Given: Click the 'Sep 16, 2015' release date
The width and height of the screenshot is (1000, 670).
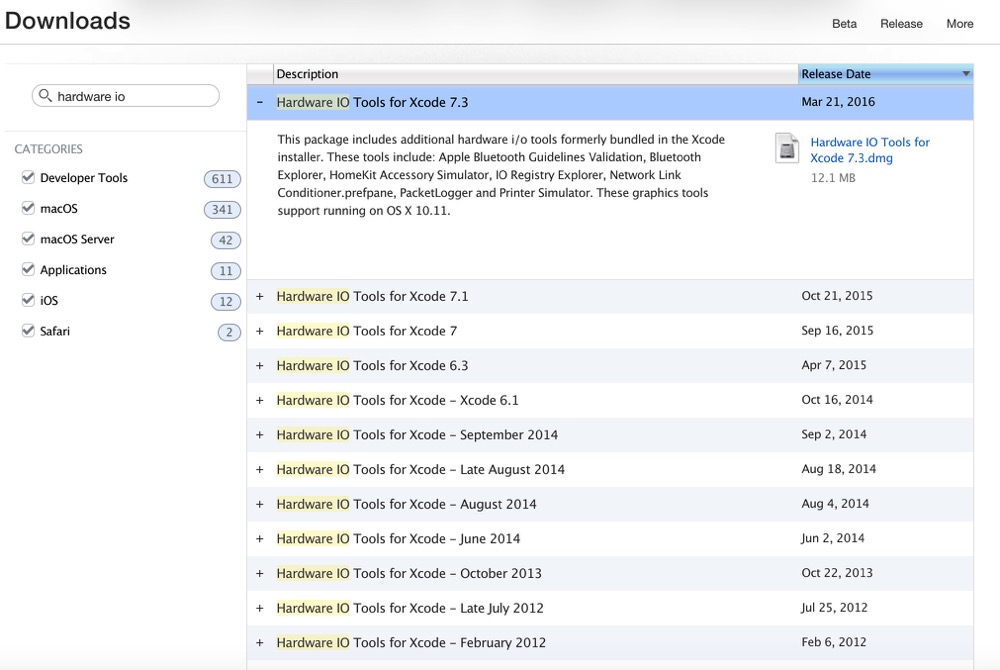Looking at the screenshot, I should tap(837, 330).
